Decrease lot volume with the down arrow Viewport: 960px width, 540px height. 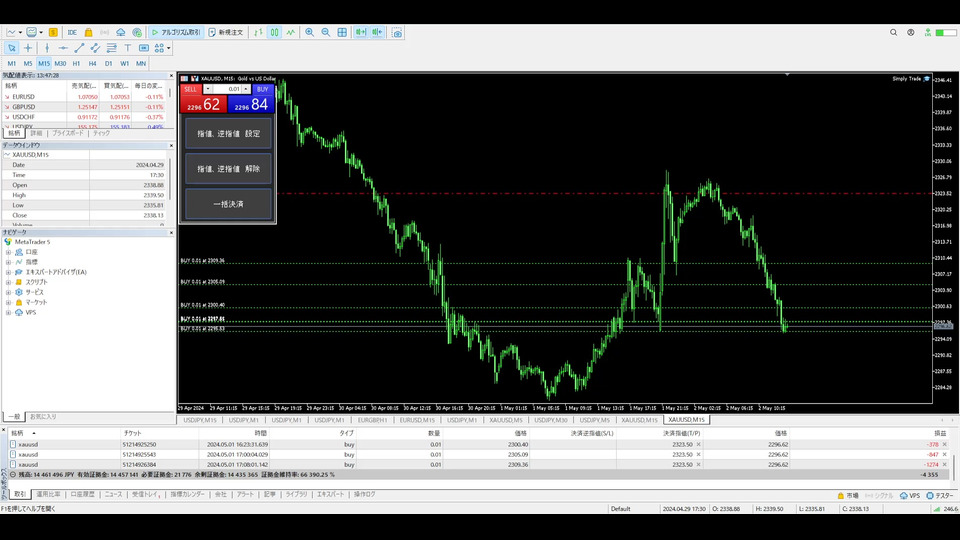(x=208, y=89)
